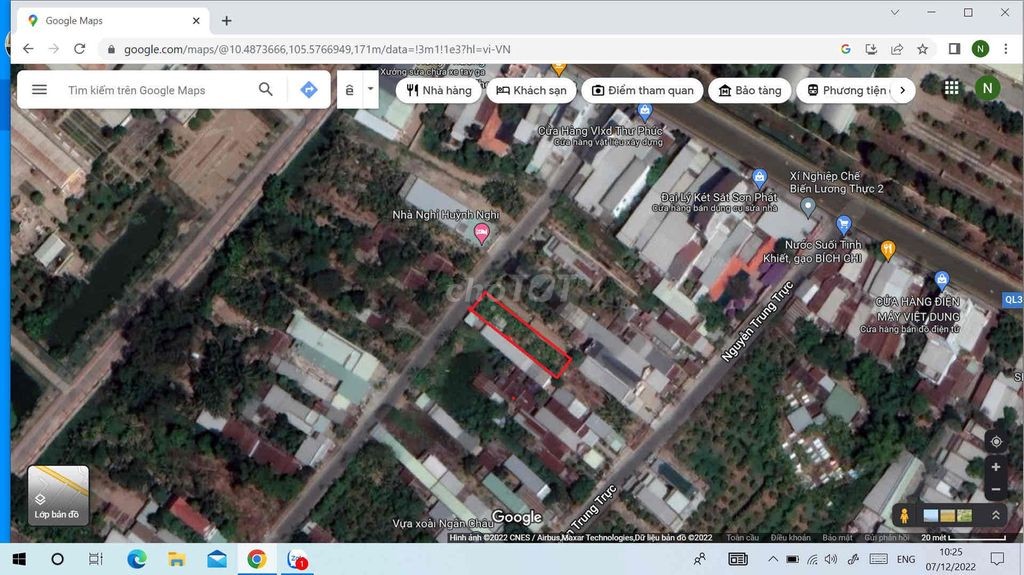Expand more category chips with the arrow
This screenshot has height=575, width=1024.
tap(903, 90)
